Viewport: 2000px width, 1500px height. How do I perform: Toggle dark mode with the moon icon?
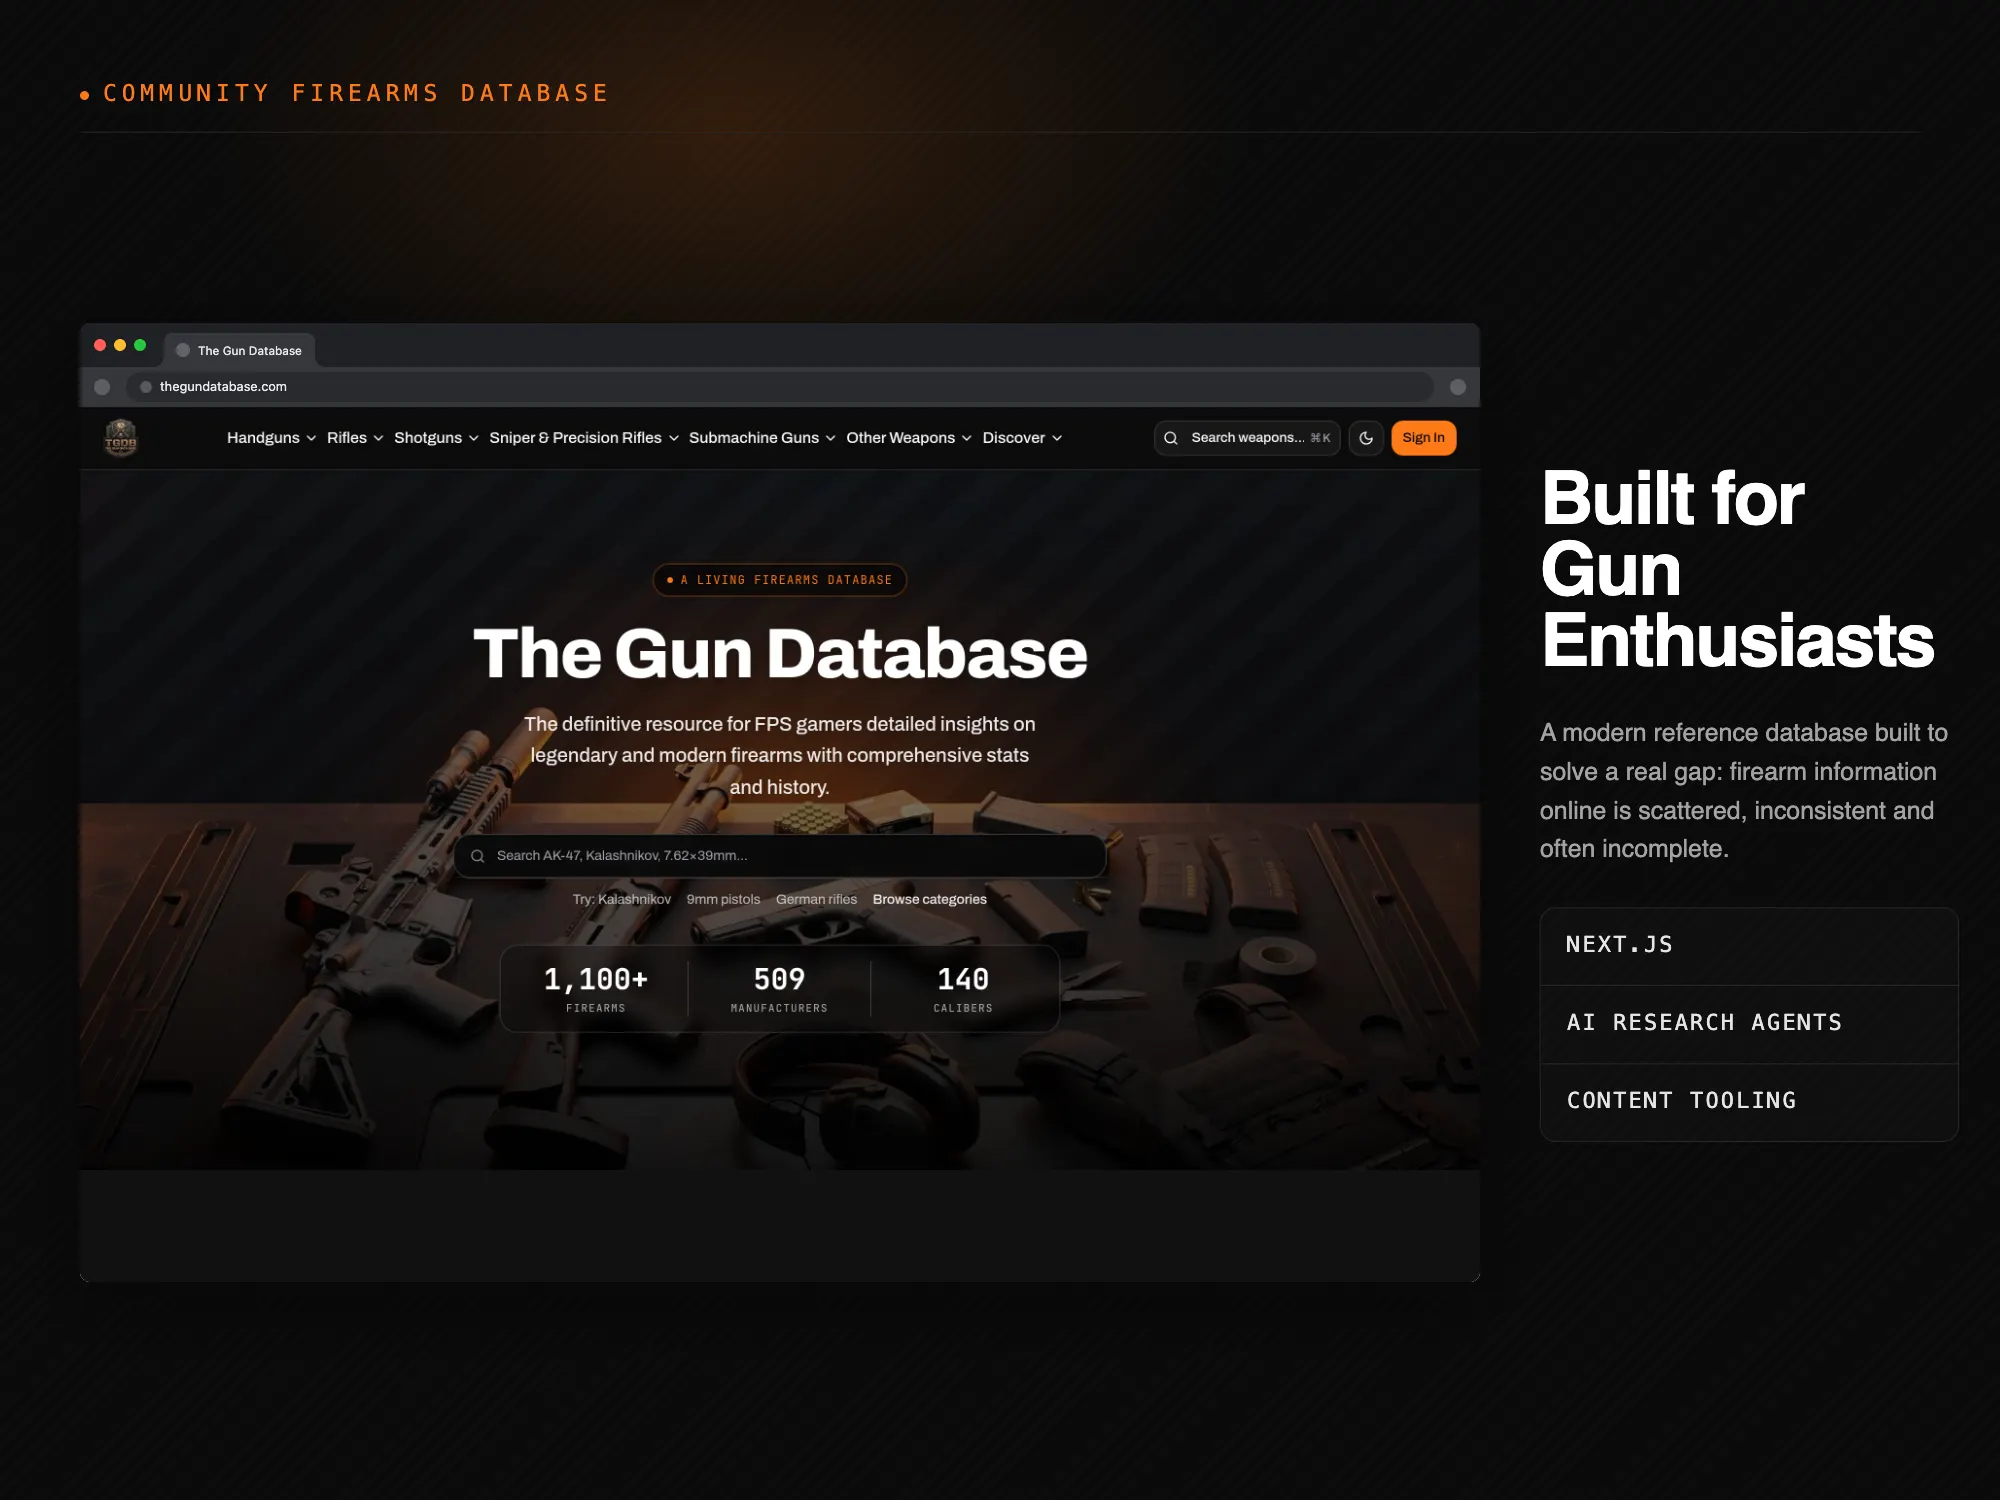(x=1366, y=438)
